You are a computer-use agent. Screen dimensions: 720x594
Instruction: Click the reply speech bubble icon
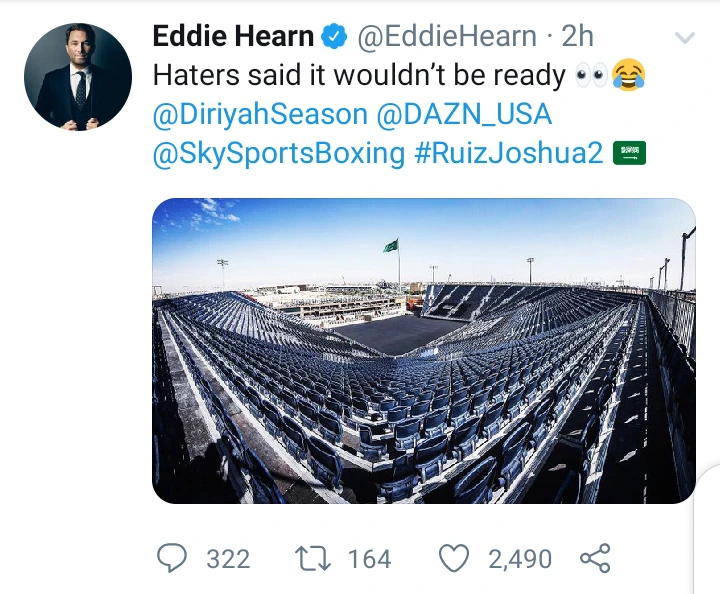click(x=172, y=558)
